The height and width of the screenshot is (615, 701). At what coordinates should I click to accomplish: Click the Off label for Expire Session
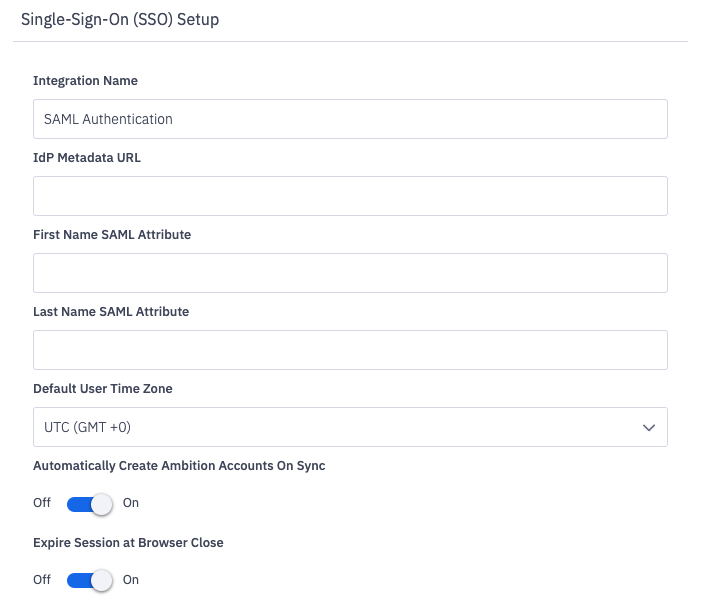tap(42, 580)
